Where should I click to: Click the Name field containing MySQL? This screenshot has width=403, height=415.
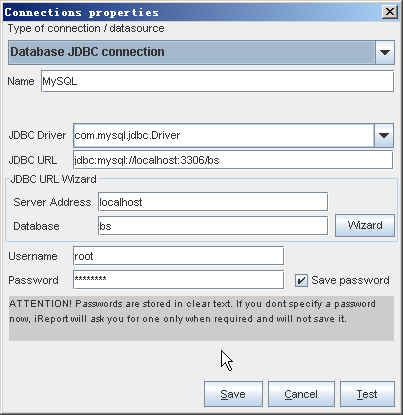click(x=217, y=81)
